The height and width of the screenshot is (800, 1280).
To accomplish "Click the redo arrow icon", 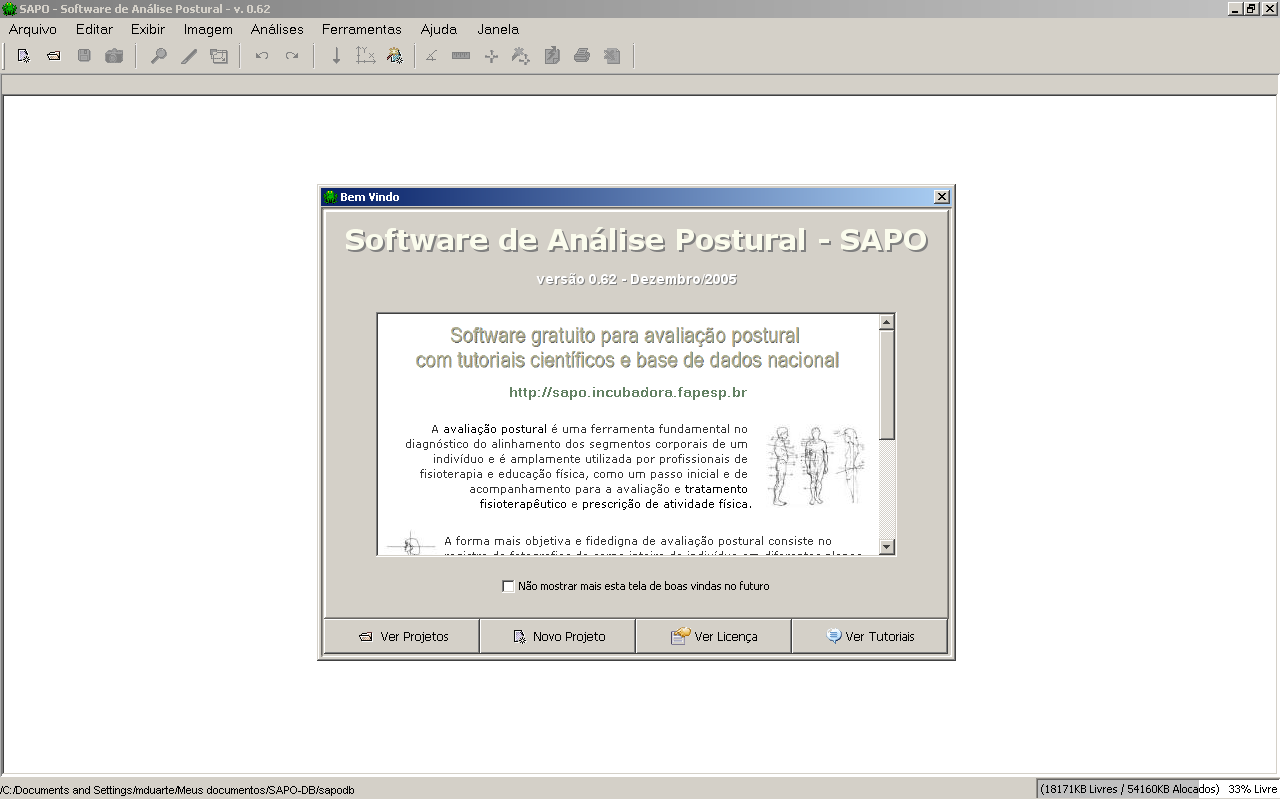I will click(x=292, y=56).
